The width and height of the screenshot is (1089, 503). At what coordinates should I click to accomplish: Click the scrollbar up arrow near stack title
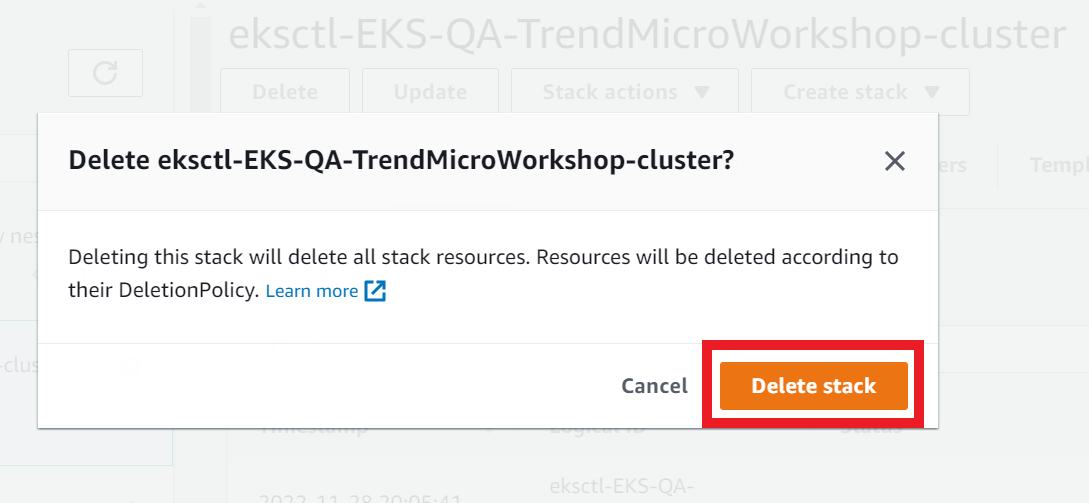point(201,7)
